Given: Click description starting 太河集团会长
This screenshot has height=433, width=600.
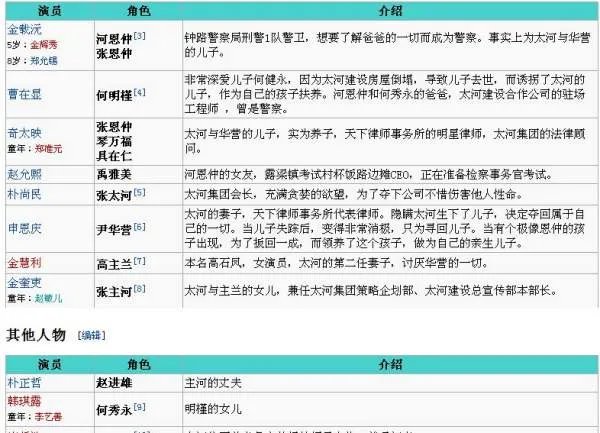Looking at the screenshot, I should click(x=354, y=194).
